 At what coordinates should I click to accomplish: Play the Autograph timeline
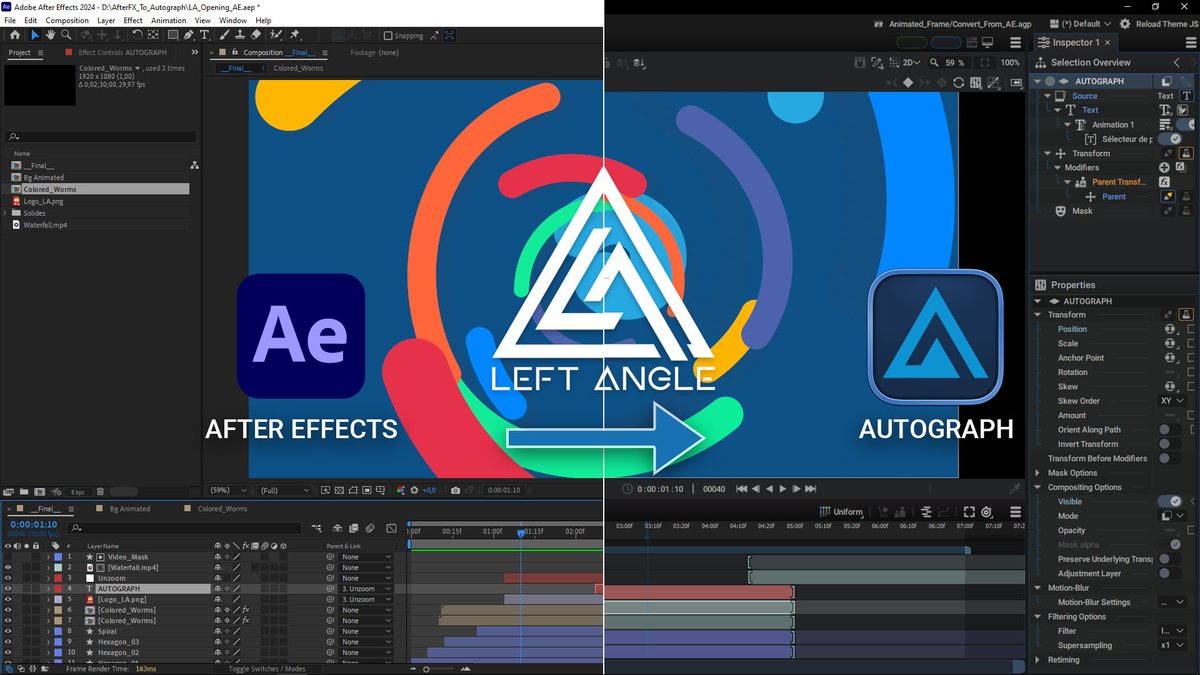[x=783, y=489]
